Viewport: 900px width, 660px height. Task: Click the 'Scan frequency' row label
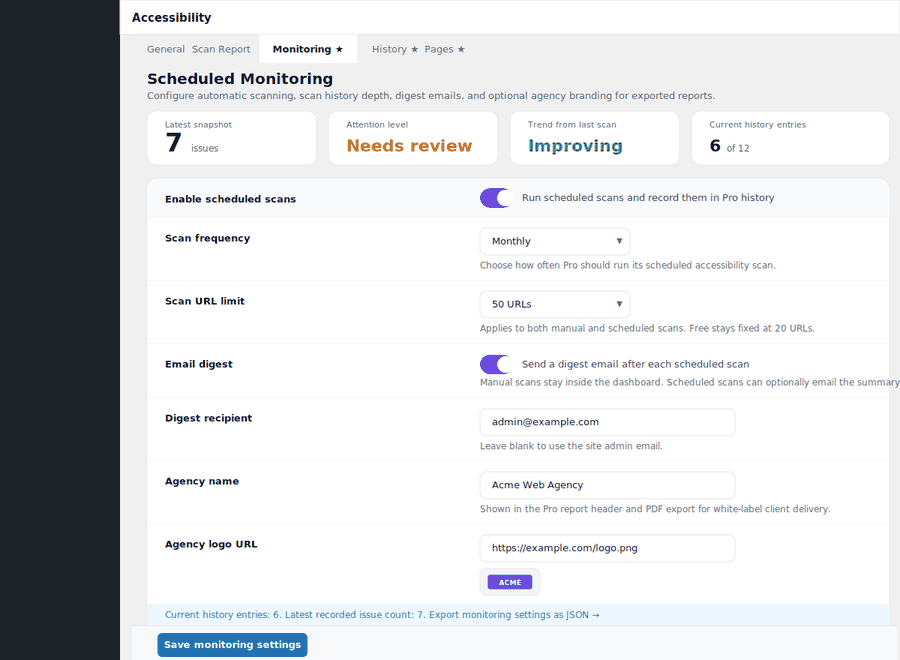[208, 238]
